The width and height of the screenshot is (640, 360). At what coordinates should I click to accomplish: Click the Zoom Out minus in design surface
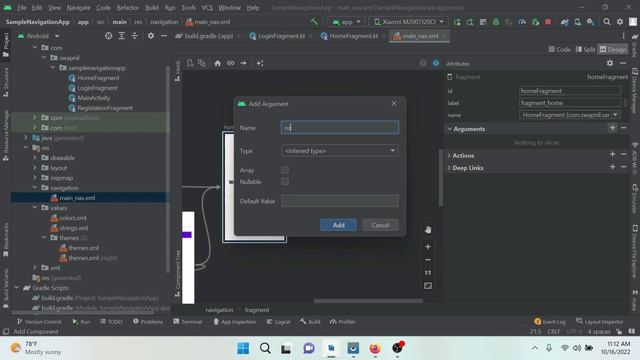[x=428, y=260]
